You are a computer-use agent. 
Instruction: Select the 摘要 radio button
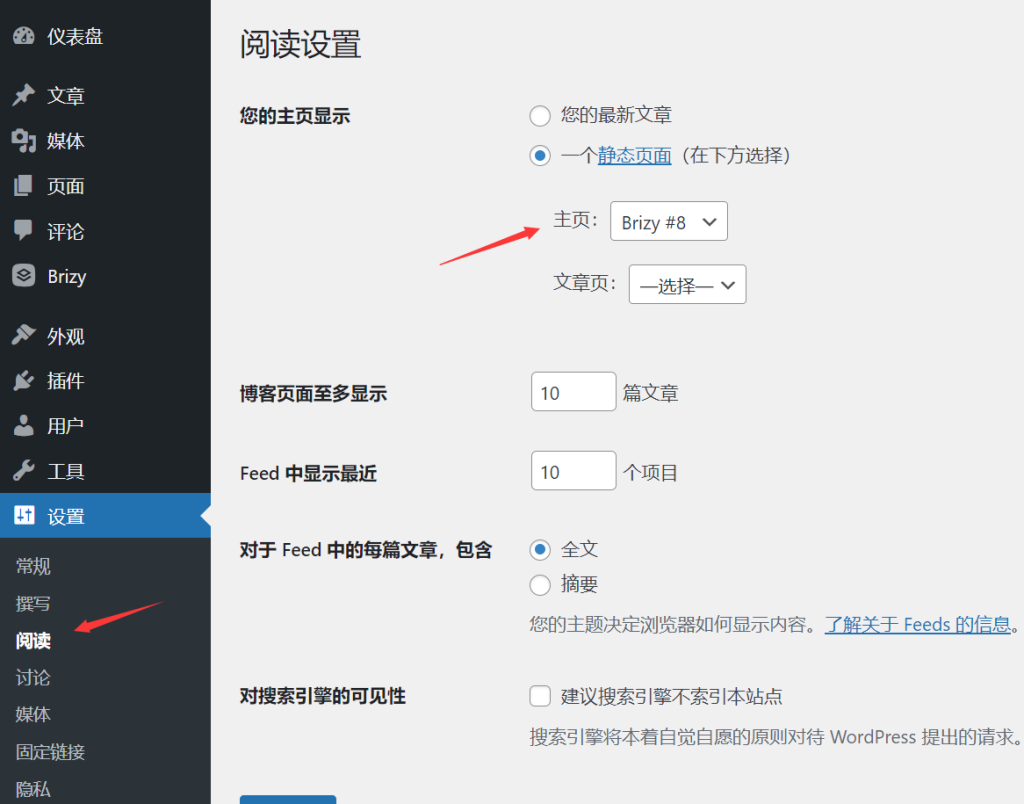[540, 585]
